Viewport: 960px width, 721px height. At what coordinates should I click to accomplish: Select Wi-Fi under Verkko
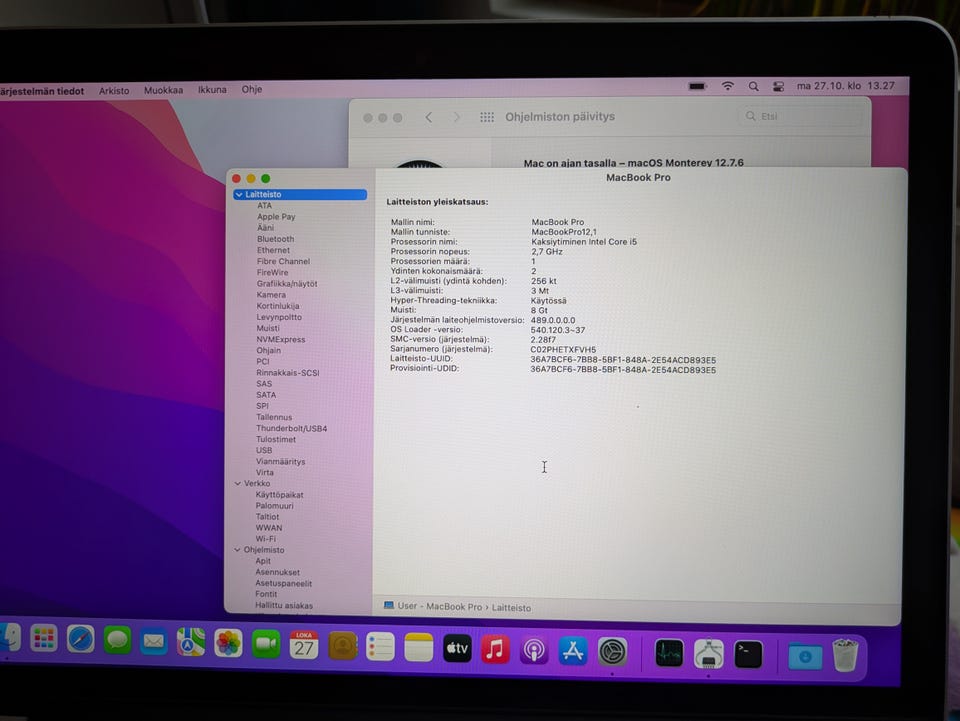266,539
